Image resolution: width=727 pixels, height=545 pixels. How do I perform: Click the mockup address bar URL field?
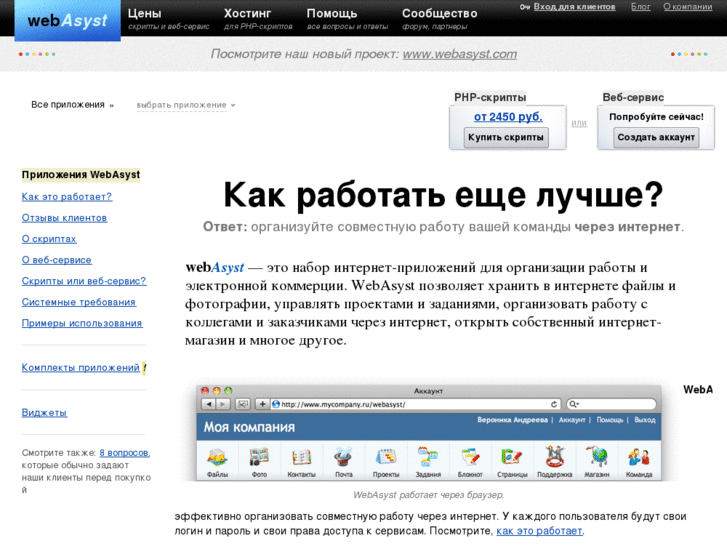click(x=416, y=404)
